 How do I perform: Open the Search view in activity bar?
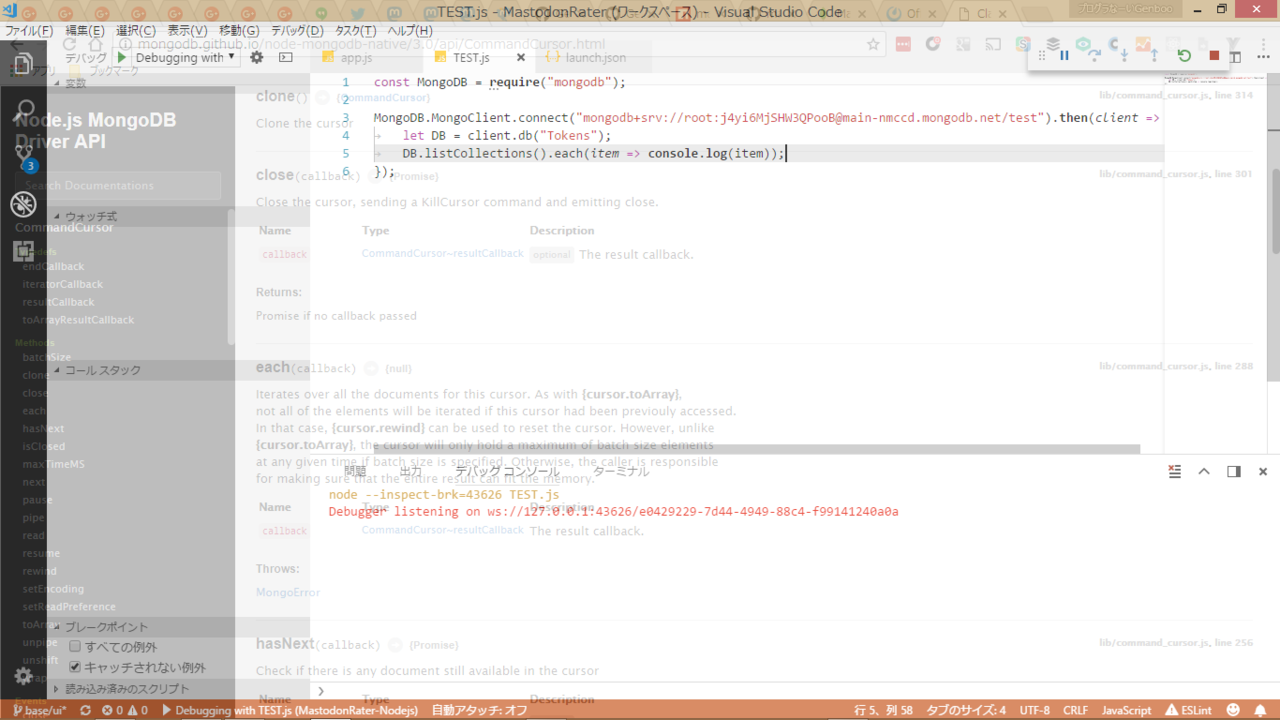click(x=23, y=110)
